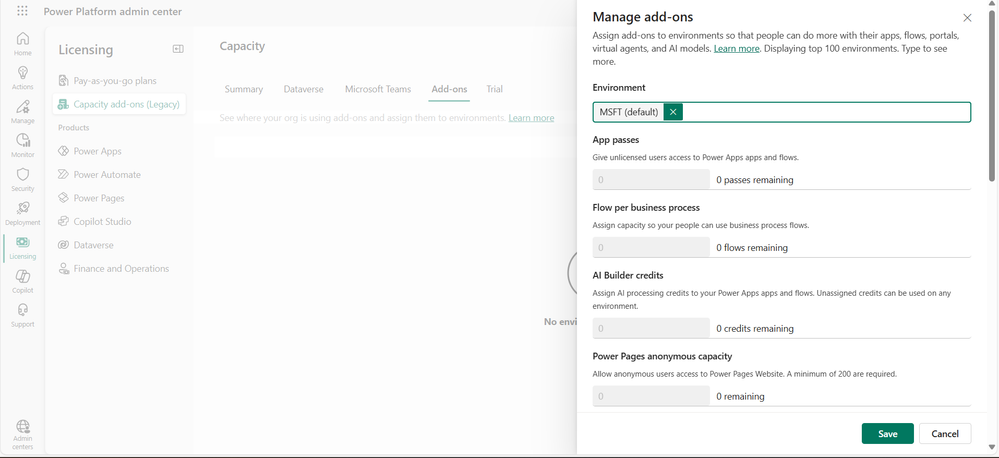Open Deployment in left rail

coord(23,213)
